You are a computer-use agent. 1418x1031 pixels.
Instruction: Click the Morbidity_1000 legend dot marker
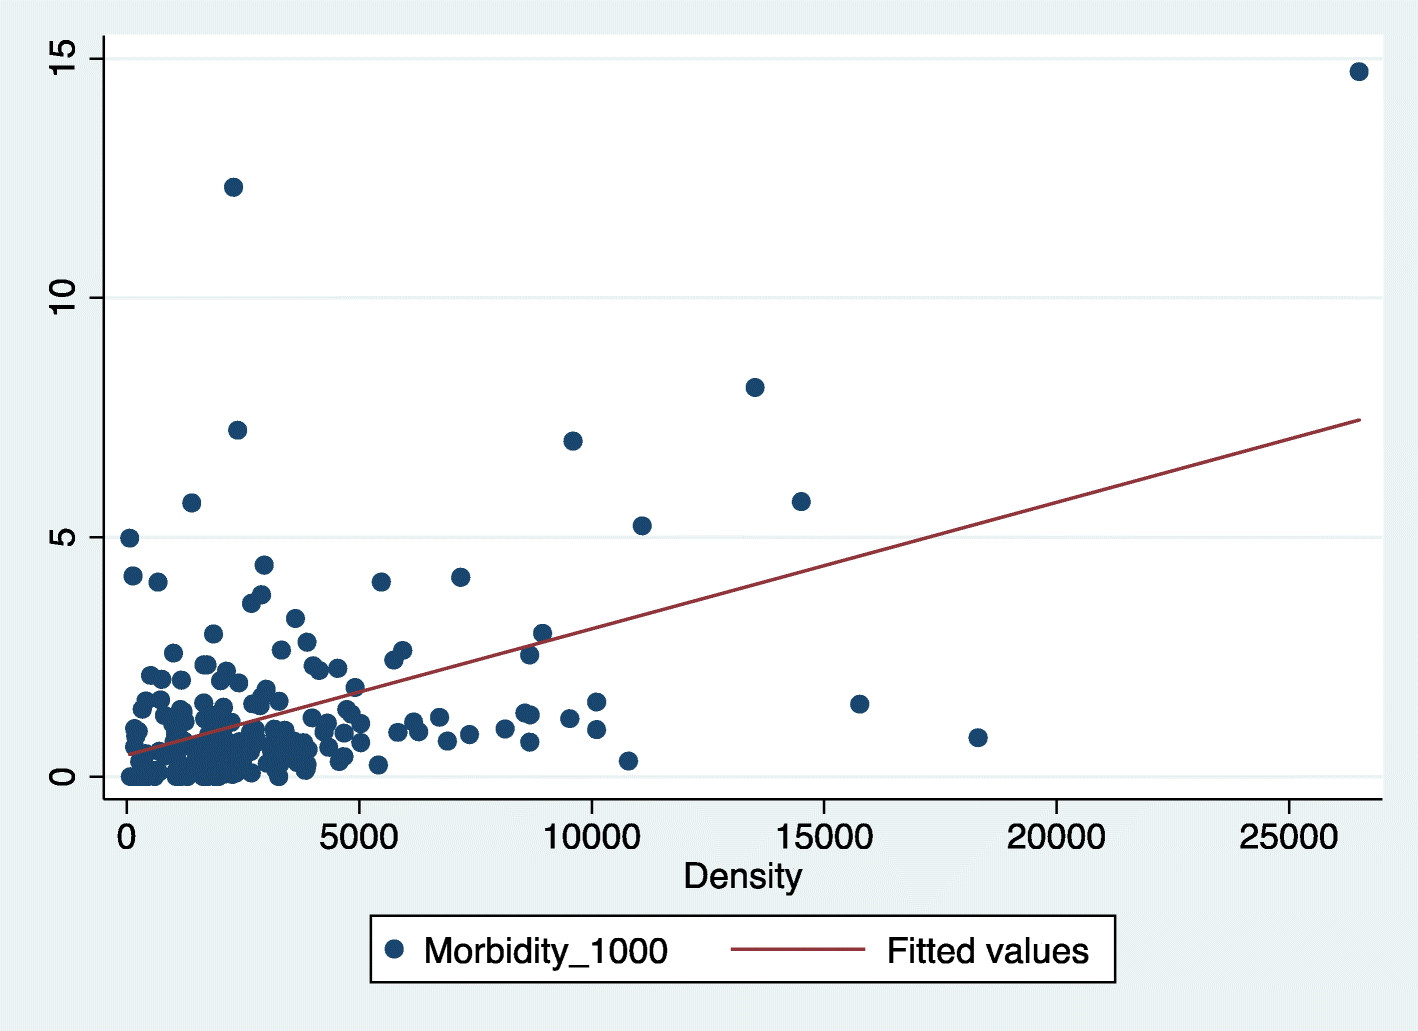394,949
